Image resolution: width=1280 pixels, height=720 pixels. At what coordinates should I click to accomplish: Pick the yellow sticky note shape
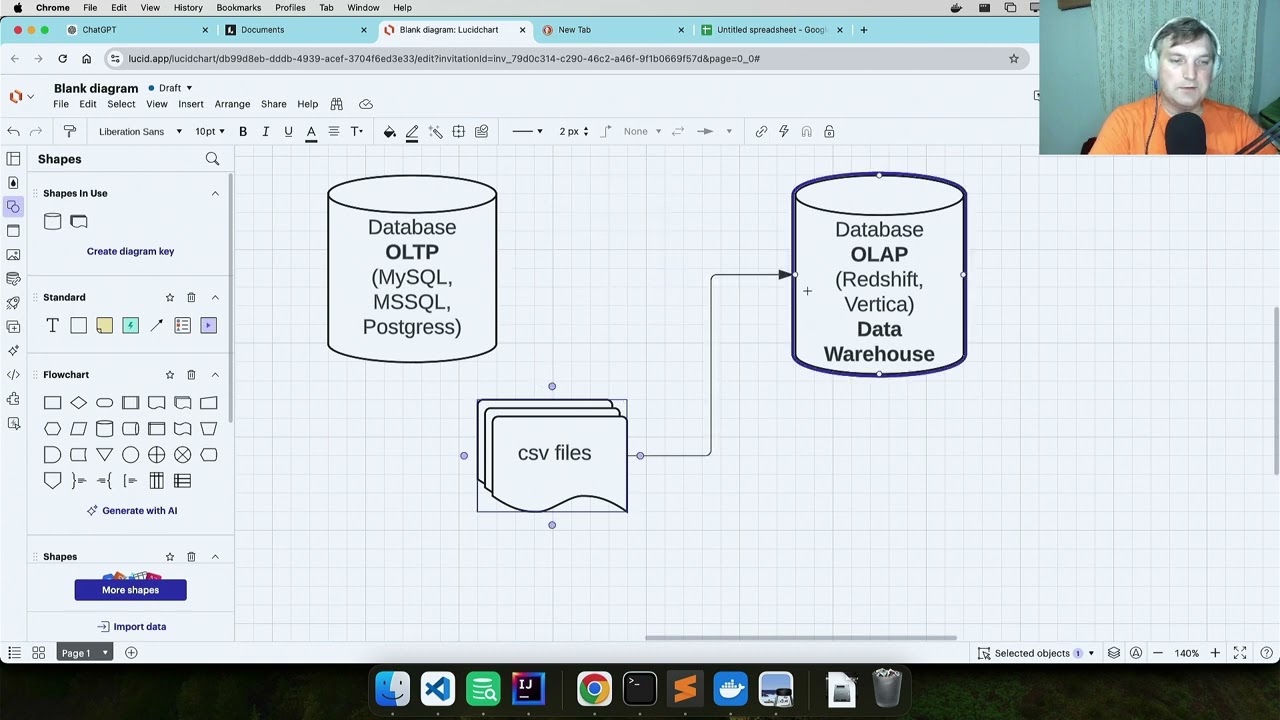105,325
